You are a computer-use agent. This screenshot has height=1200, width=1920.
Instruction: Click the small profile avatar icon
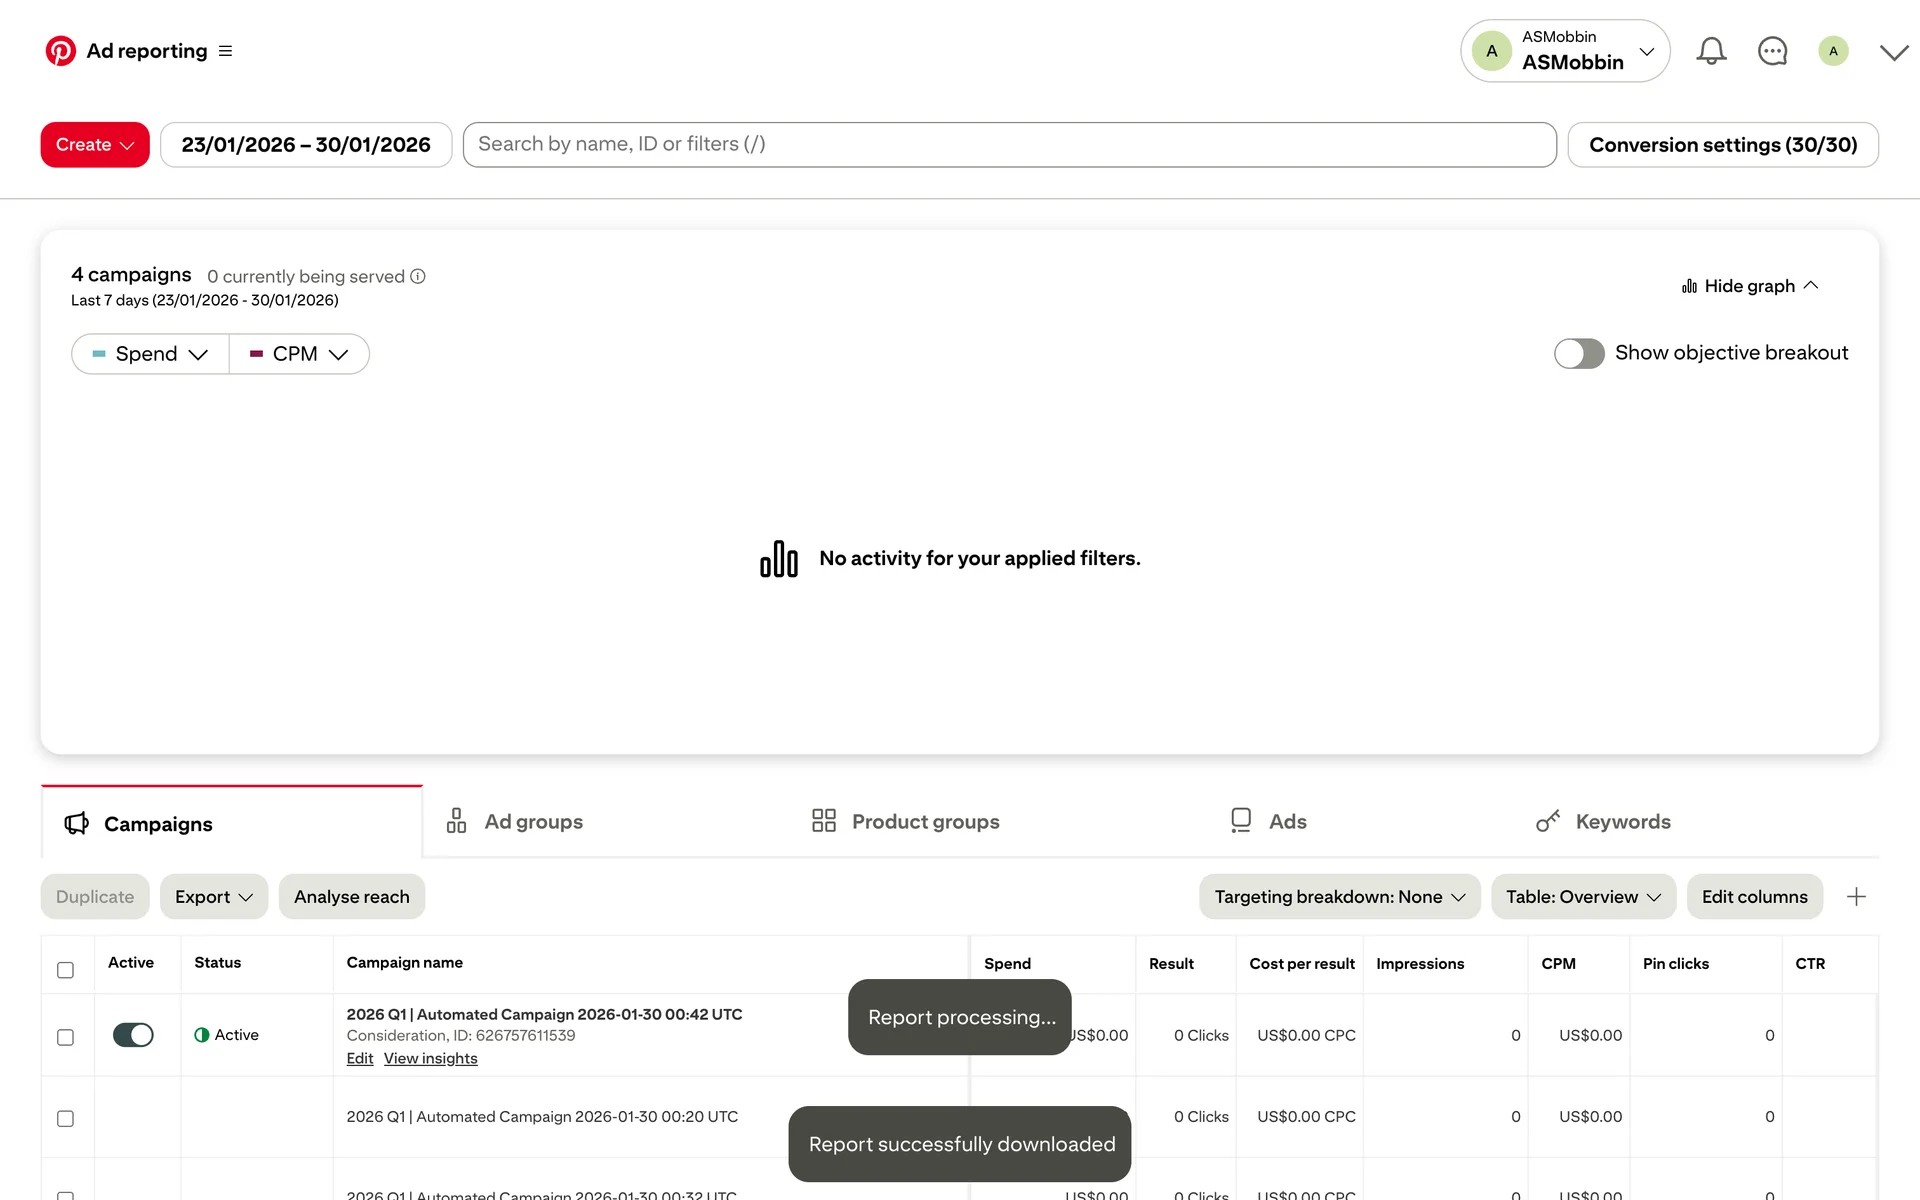1833,51
